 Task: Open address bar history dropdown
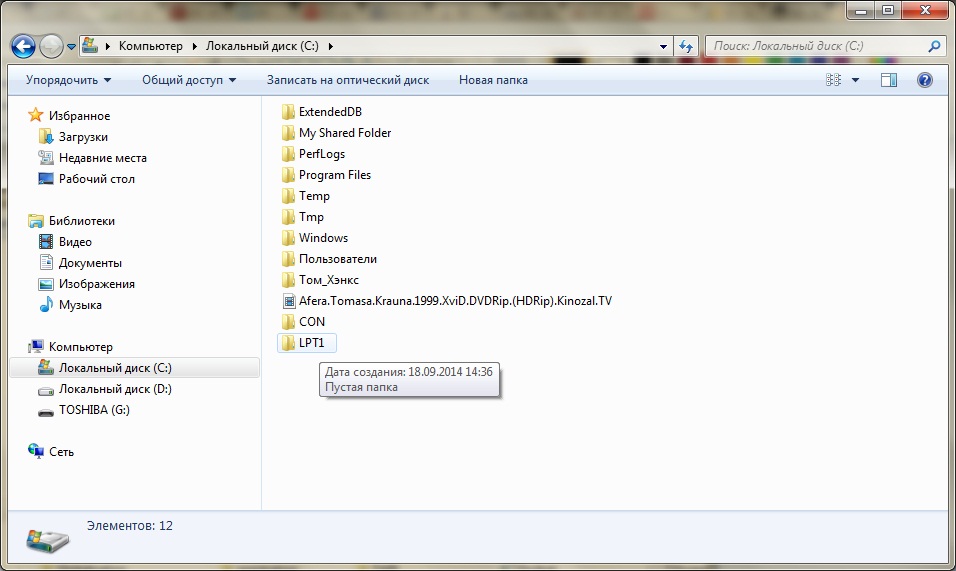[663, 46]
